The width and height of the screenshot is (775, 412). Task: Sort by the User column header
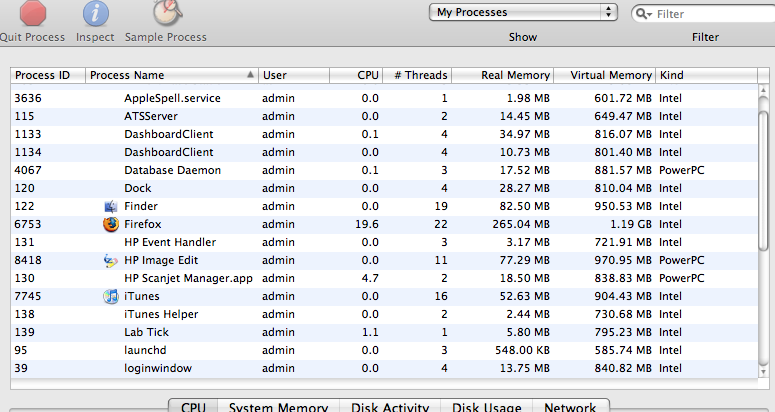(x=294, y=75)
